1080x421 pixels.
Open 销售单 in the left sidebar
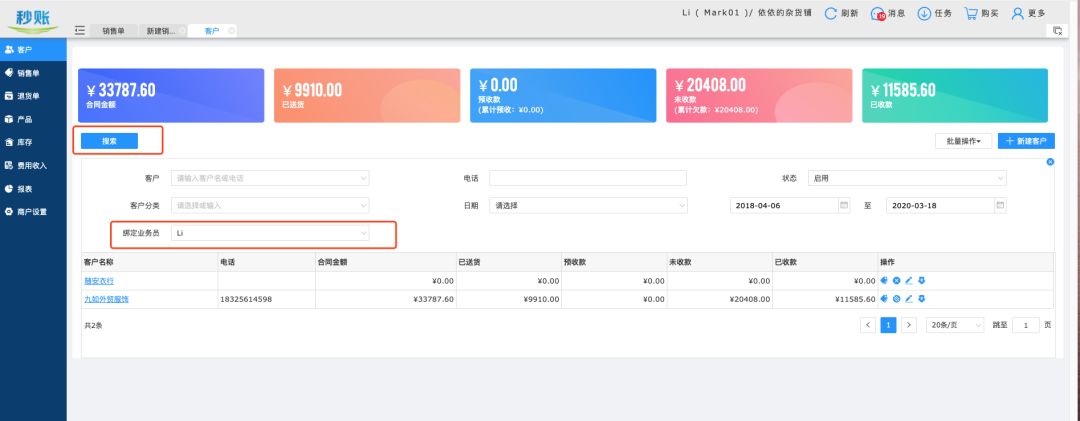click(x=33, y=72)
